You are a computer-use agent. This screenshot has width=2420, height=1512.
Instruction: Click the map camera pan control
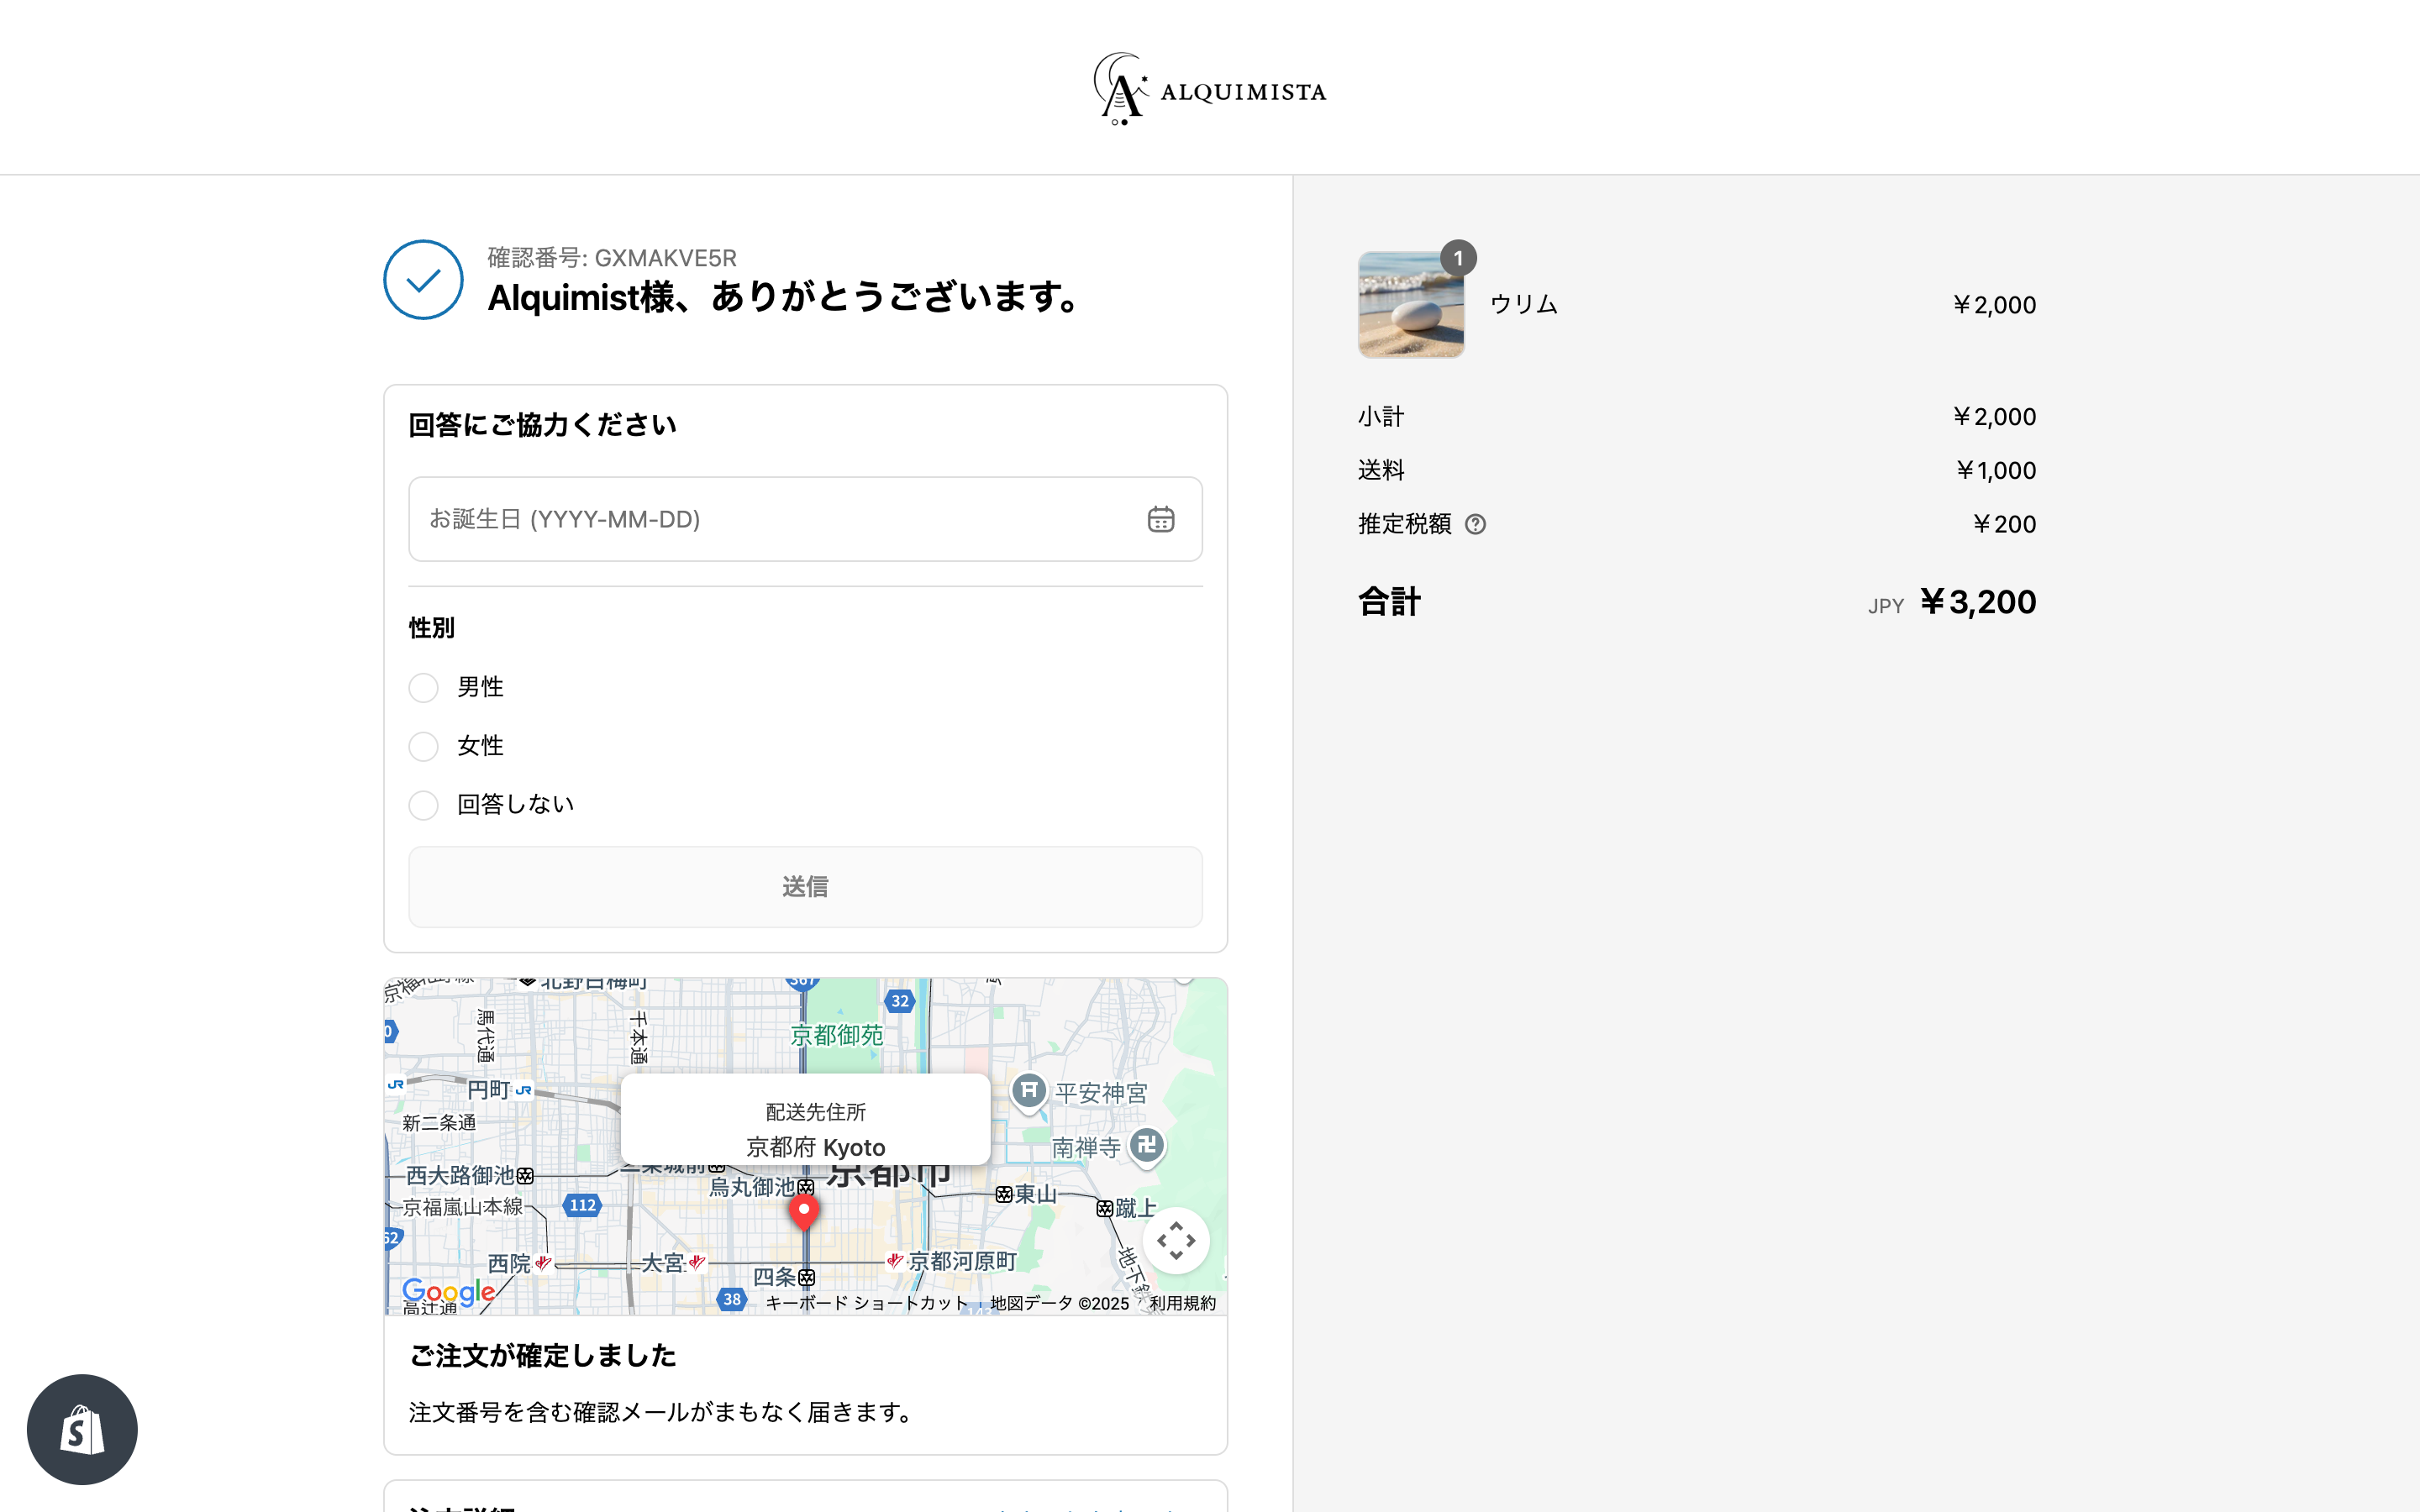click(1176, 1240)
